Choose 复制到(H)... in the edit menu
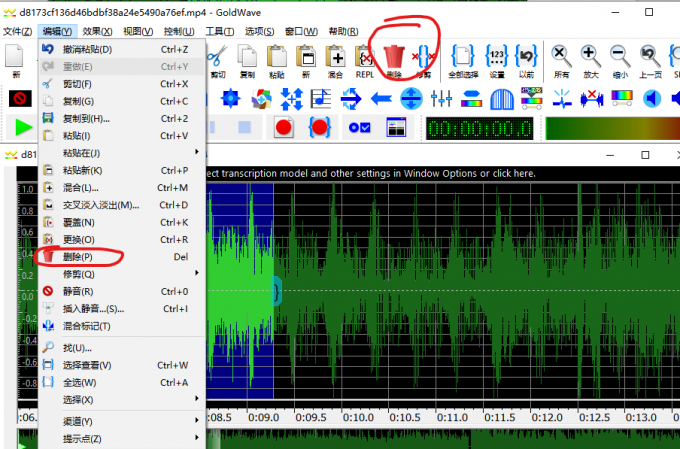 [x=121, y=118]
